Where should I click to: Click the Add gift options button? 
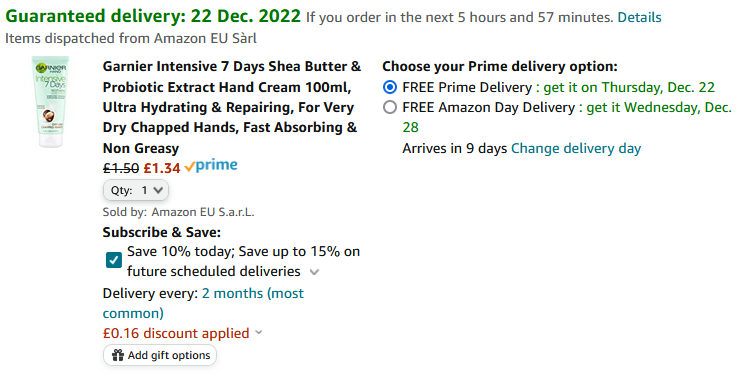tap(160, 355)
